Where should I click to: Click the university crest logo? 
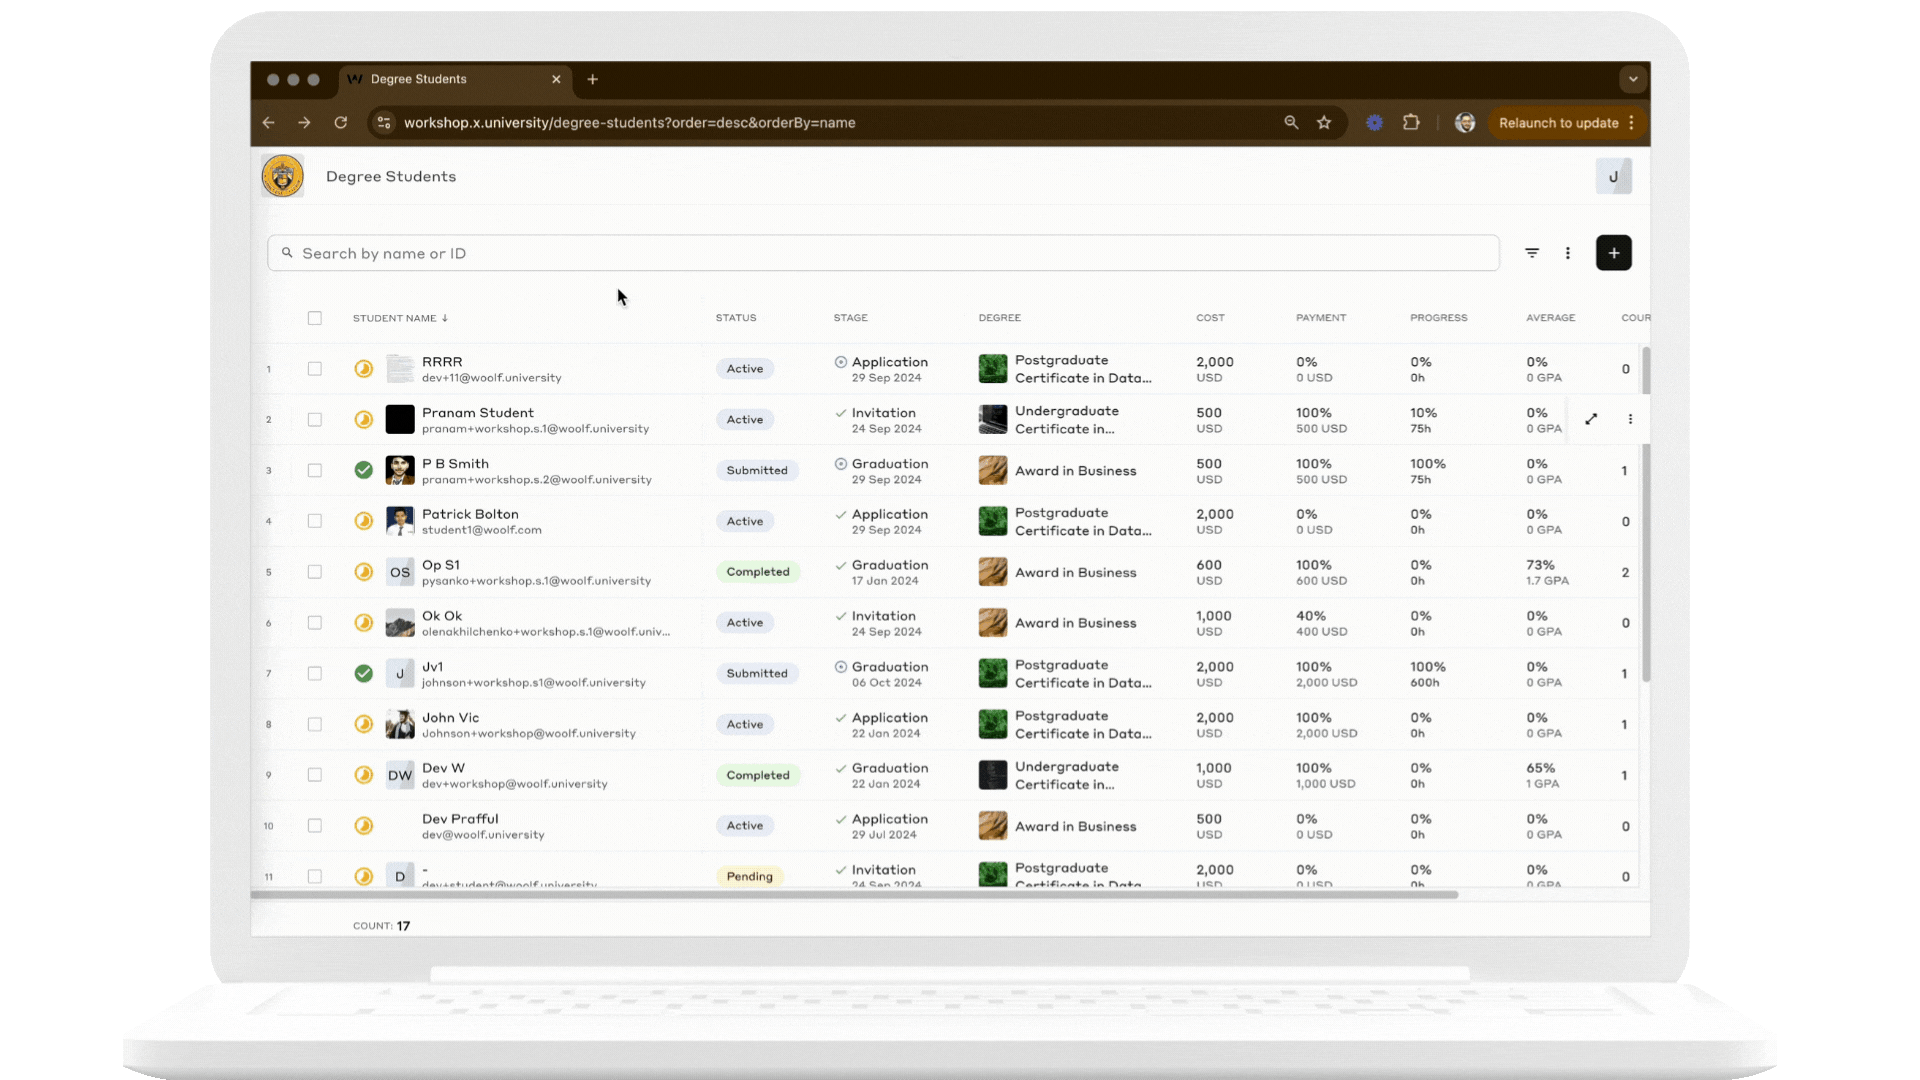pos(283,176)
